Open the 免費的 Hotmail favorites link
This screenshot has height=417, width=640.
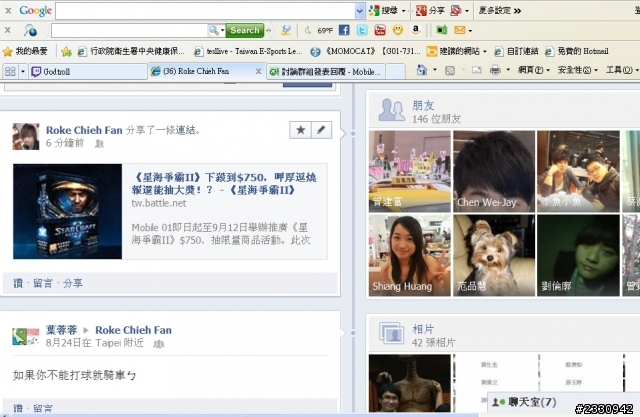point(577,51)
